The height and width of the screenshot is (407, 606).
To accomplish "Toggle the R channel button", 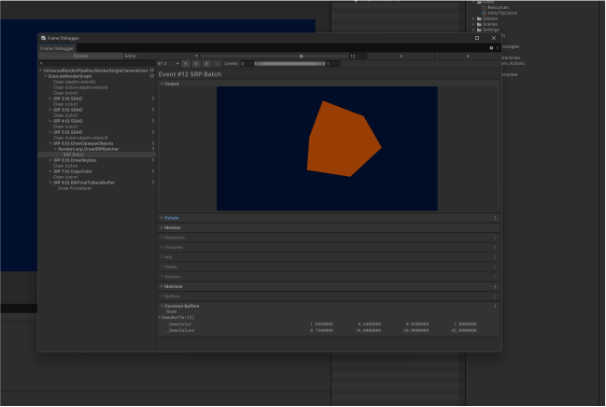I will tap(186, 64).
